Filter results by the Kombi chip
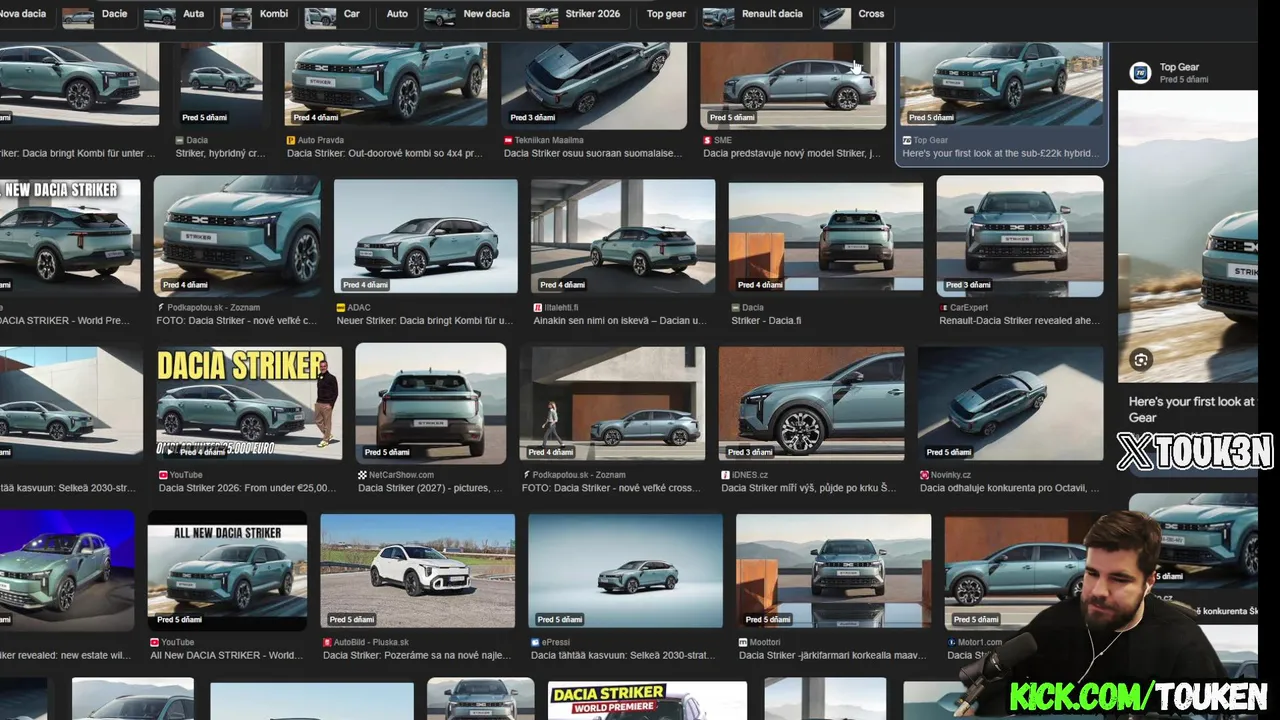The image size is (1280, 720). point(256,15)
